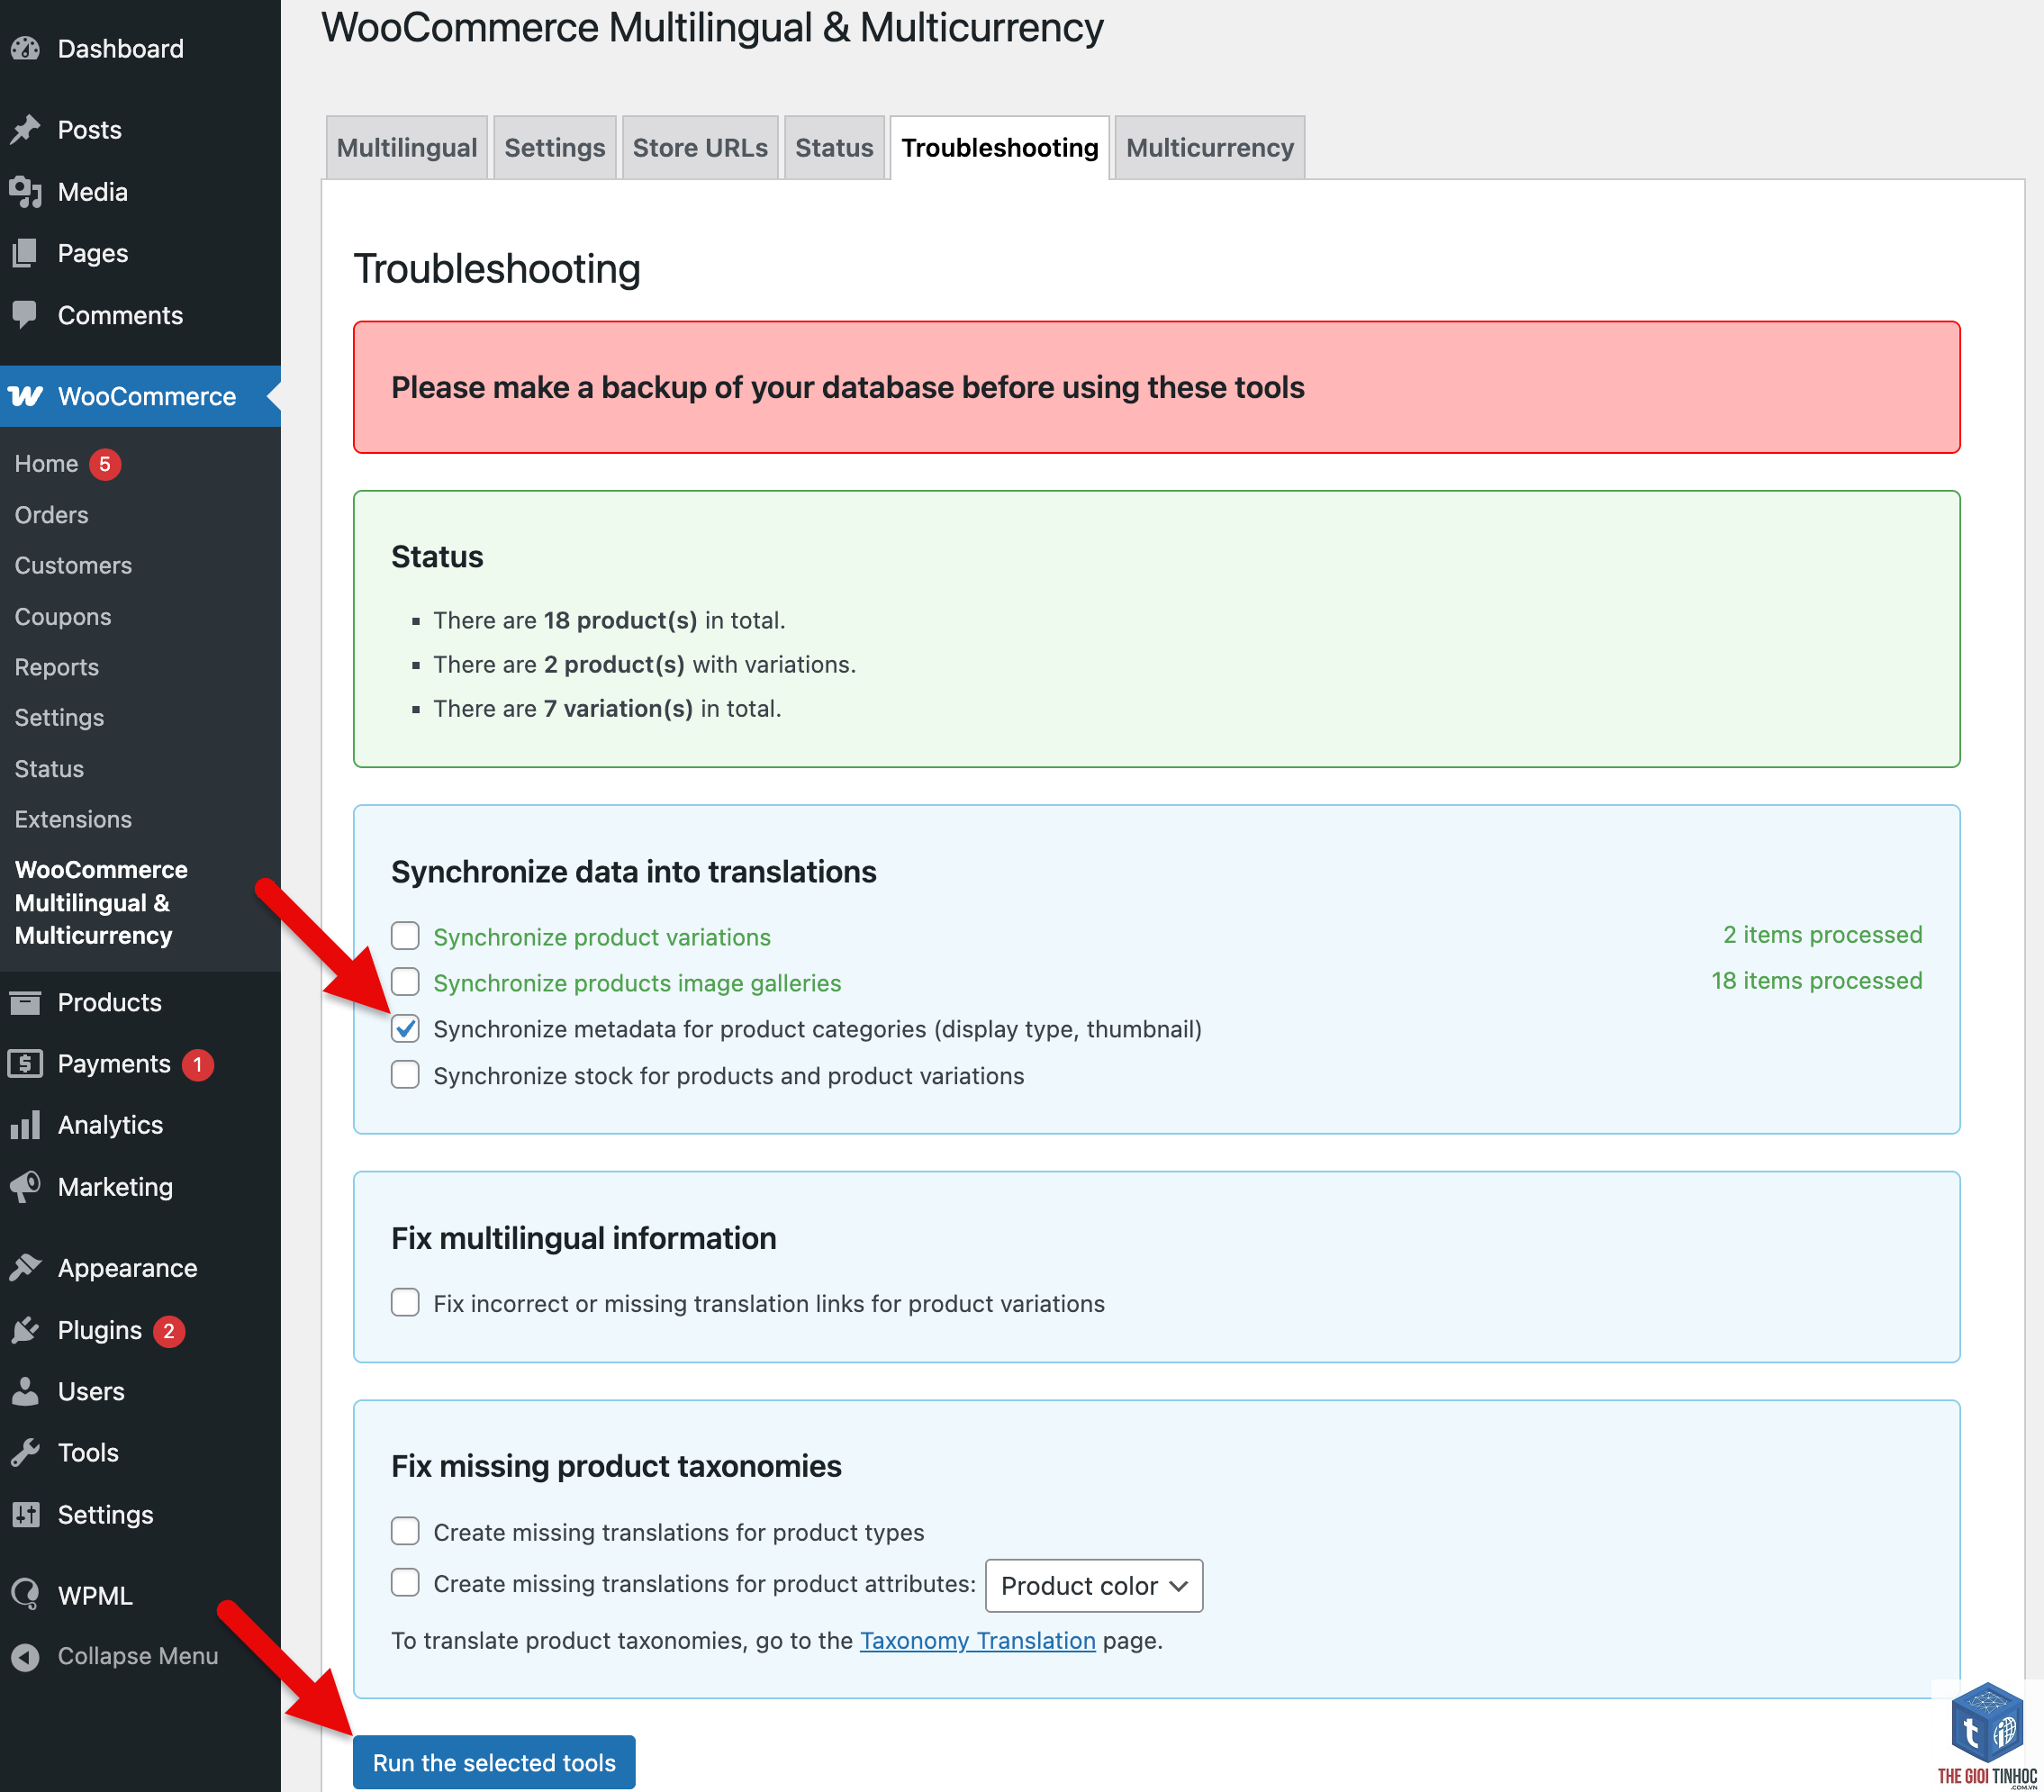Click the Collapse Menu arrow icon
The width and height of the screenshot is (2044, 1792).
pyautogui.click(x=26, y=1656)
